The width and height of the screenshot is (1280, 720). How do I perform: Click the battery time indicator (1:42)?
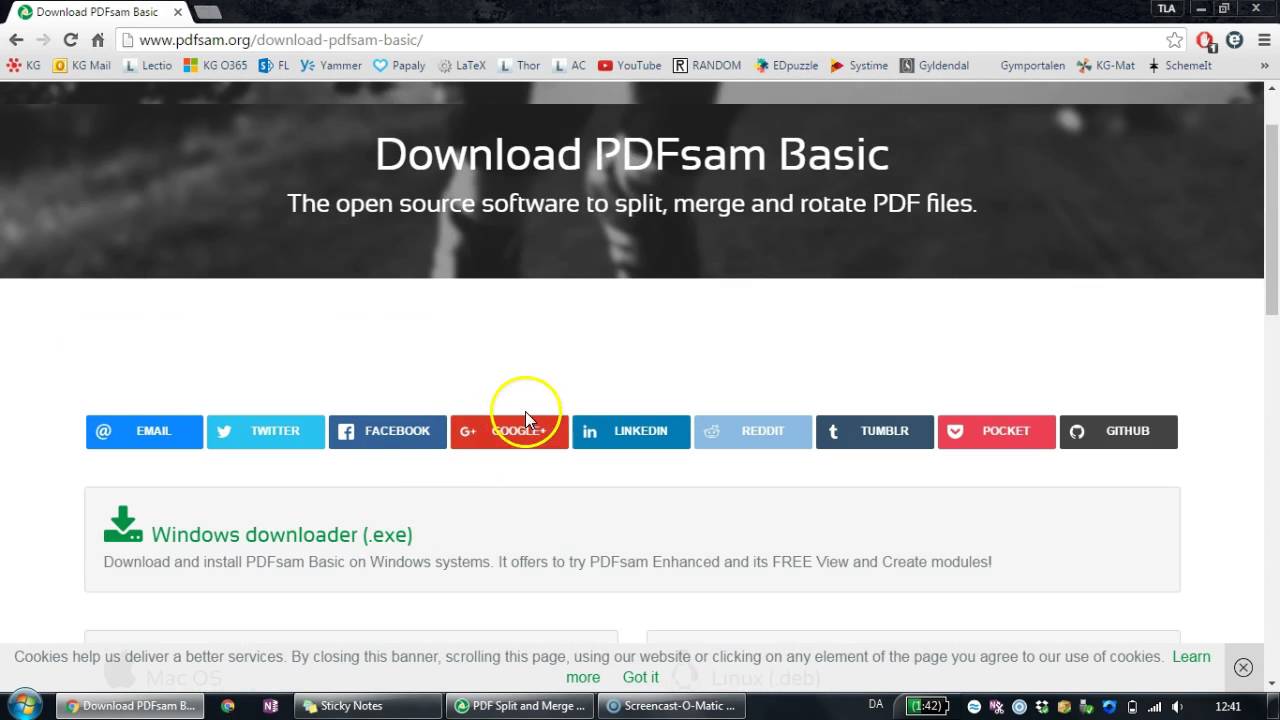[928, 706]
